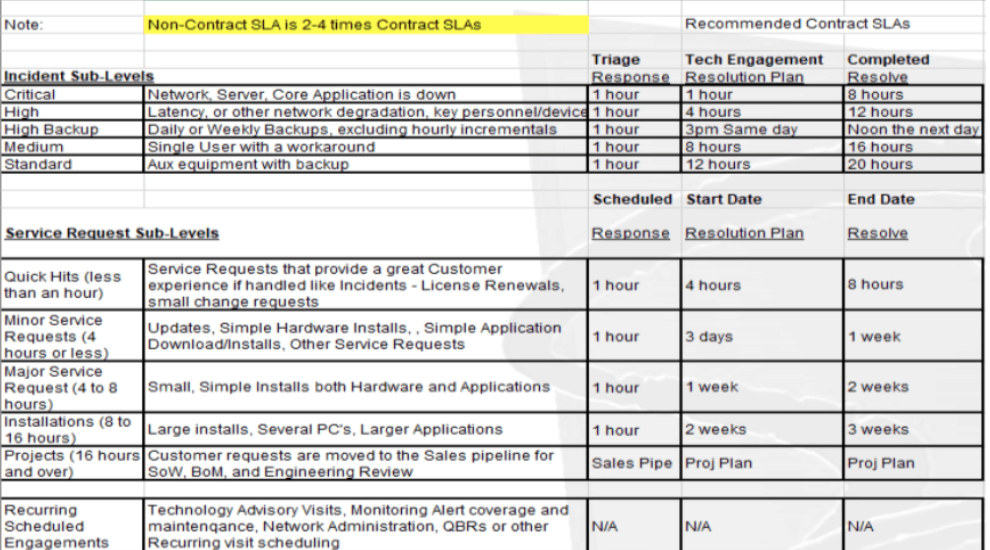Select the 'Incident Sub-Levels' header
990x550 pixels.
(x=79, y=76)
